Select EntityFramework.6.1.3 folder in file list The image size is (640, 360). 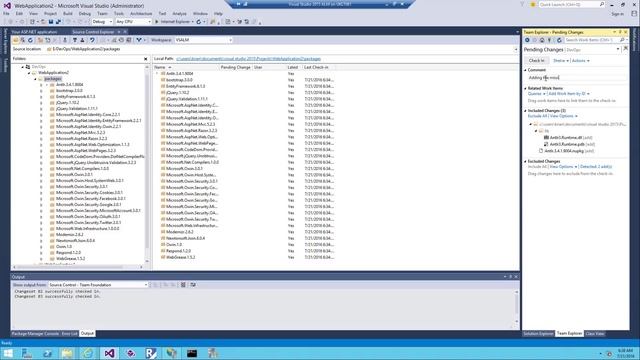tap(185, 87)
